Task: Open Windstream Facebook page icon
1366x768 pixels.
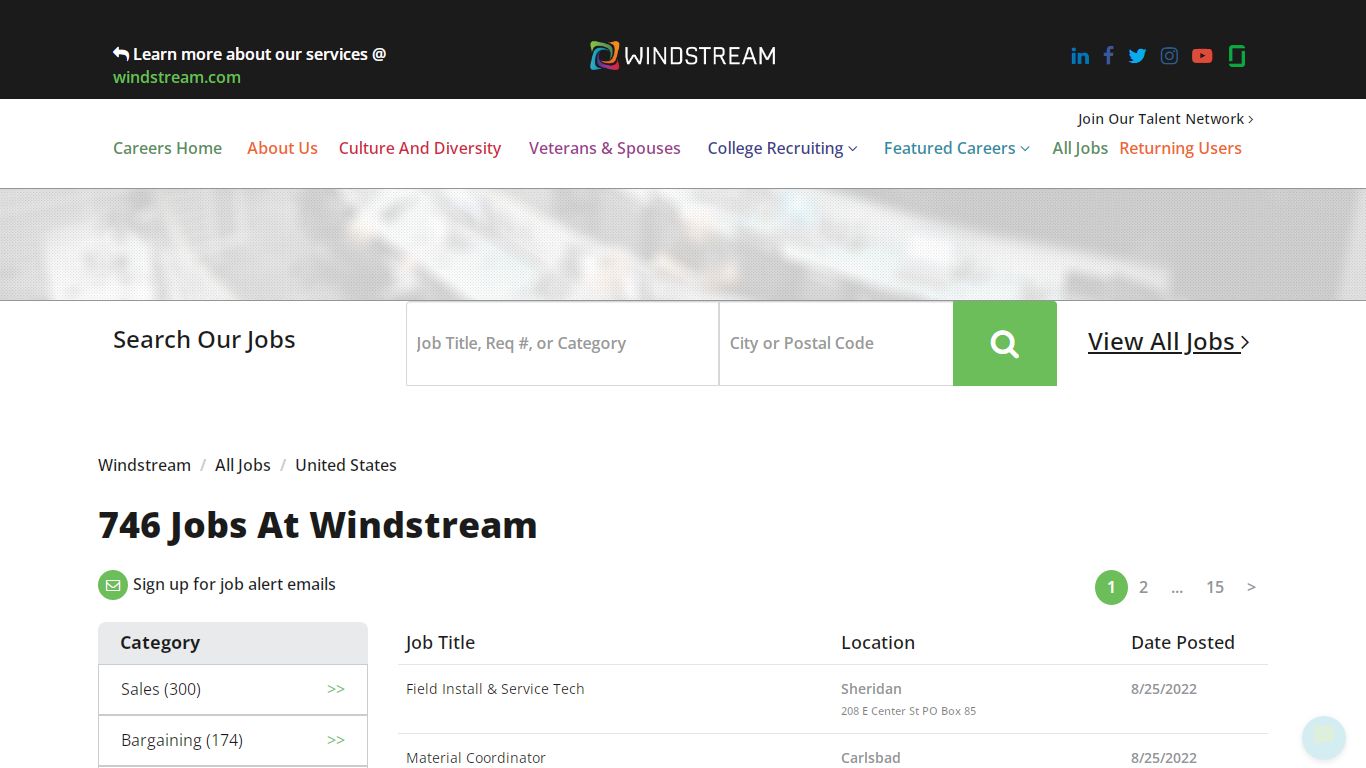Action: [x=1108, y=56]
